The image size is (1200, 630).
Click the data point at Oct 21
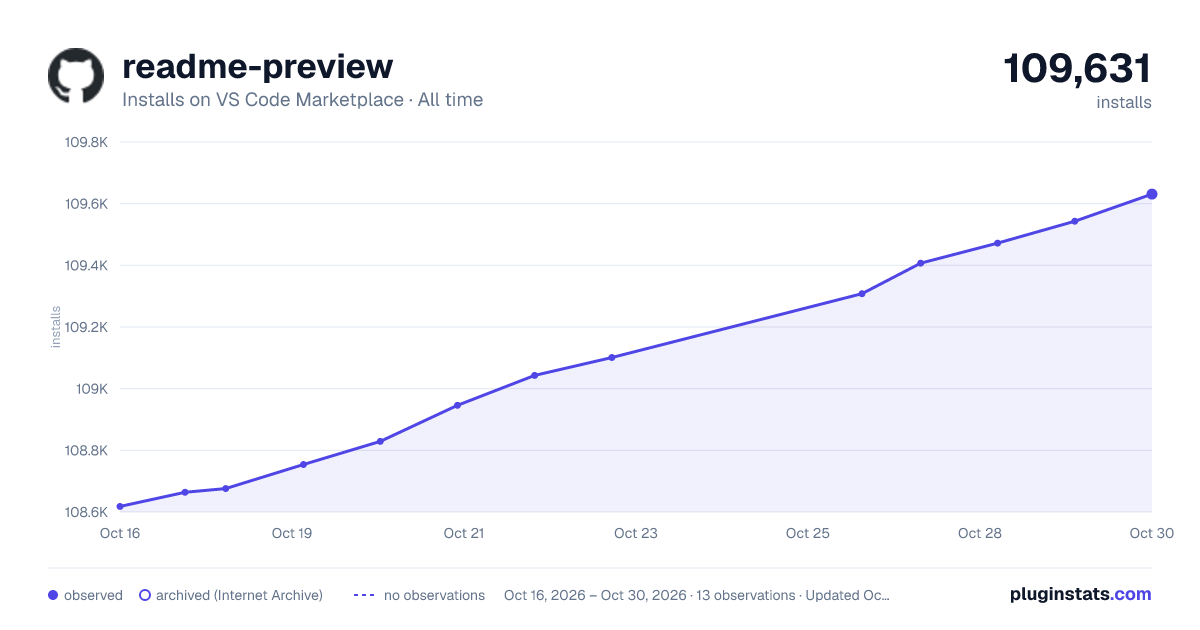(457, 405)
